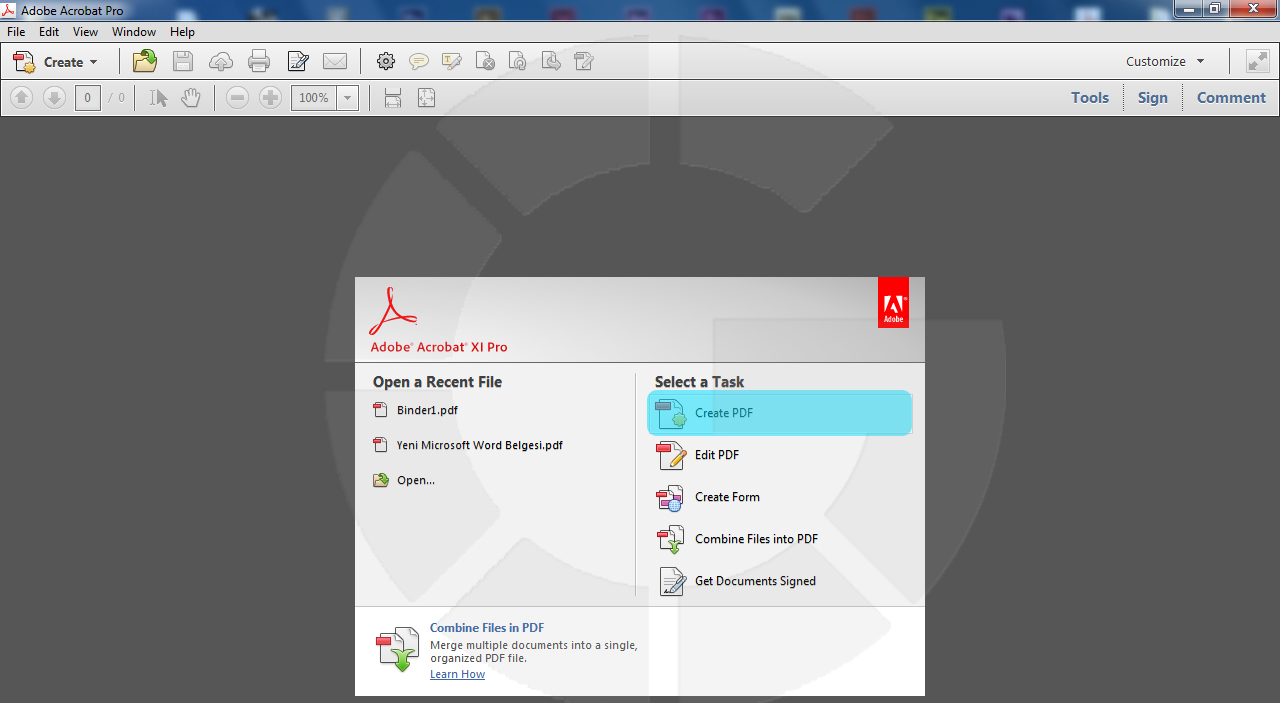Viewport: 1280px width, 703px height.
Task: Click the rotate page icon
Action: (518, 62)
